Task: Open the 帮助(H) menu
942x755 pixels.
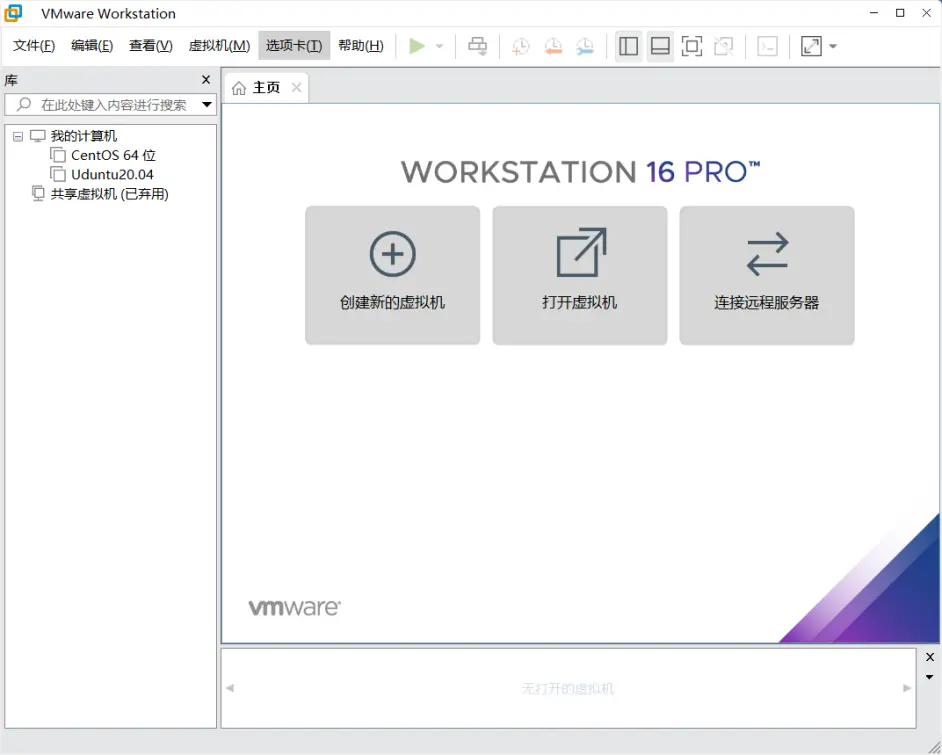Action: coord(360,46)
